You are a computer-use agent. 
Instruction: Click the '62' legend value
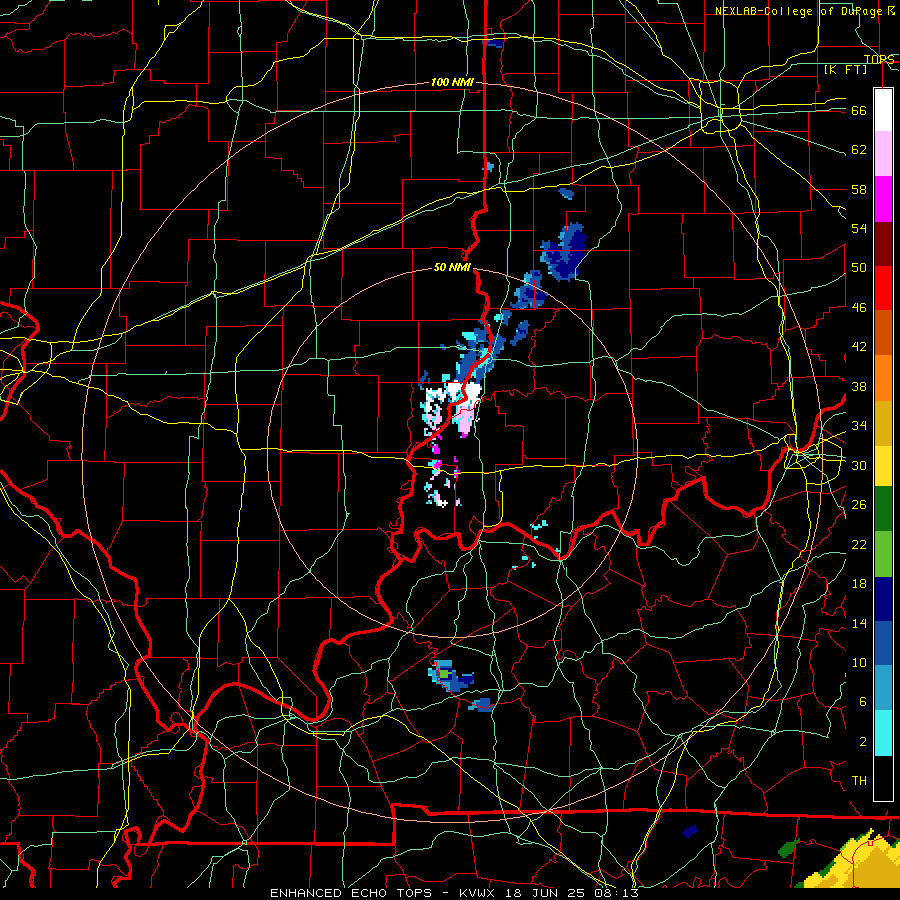tap(859, 150)
